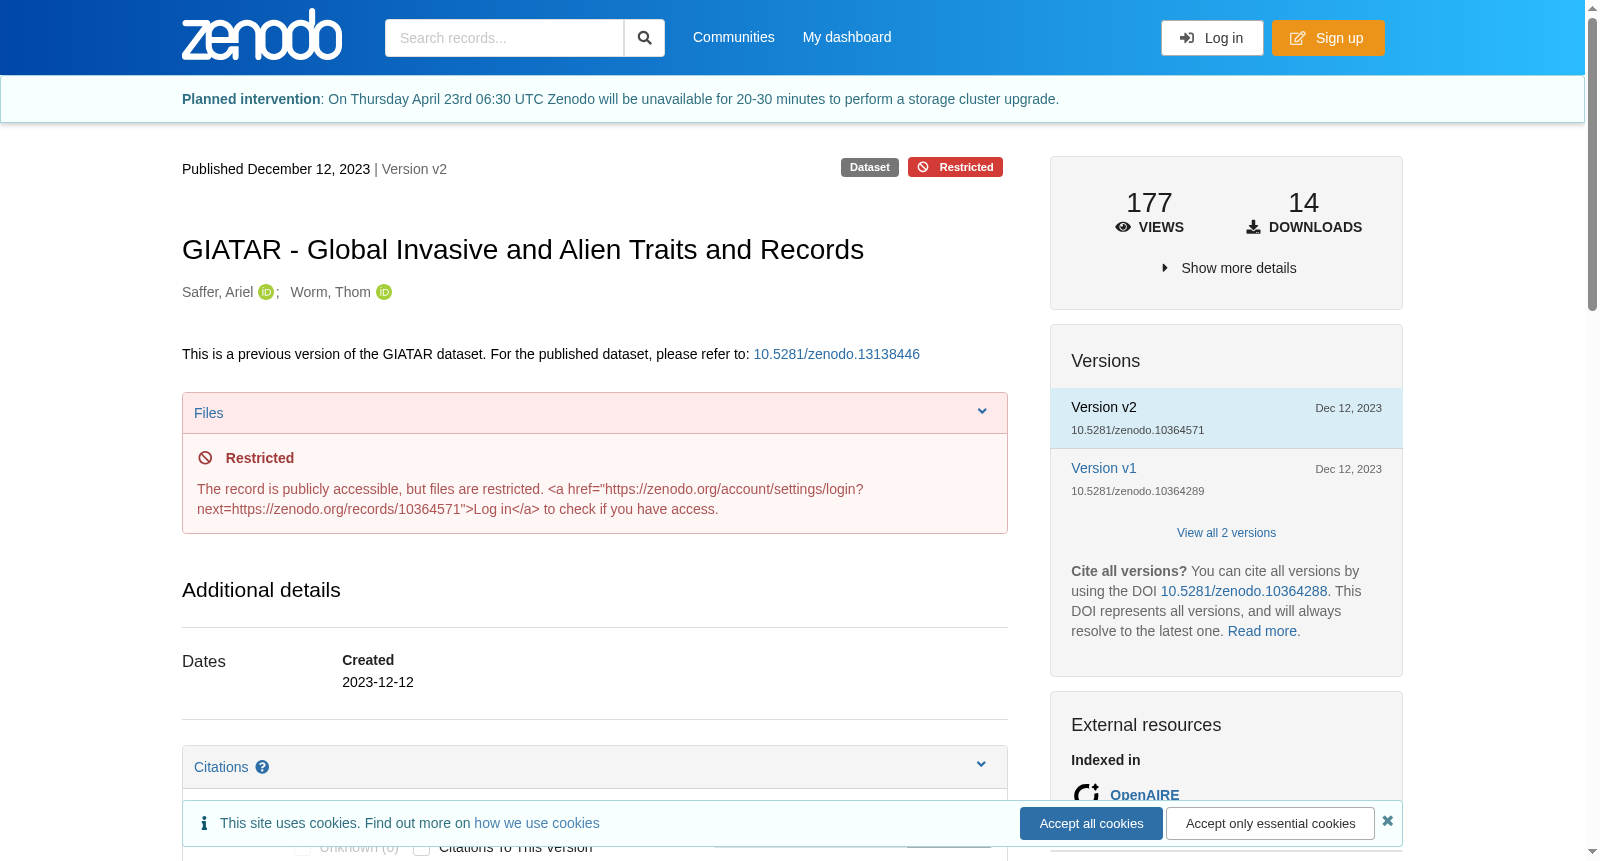
Task: Click the Citations help question icon
Action: 262,767
